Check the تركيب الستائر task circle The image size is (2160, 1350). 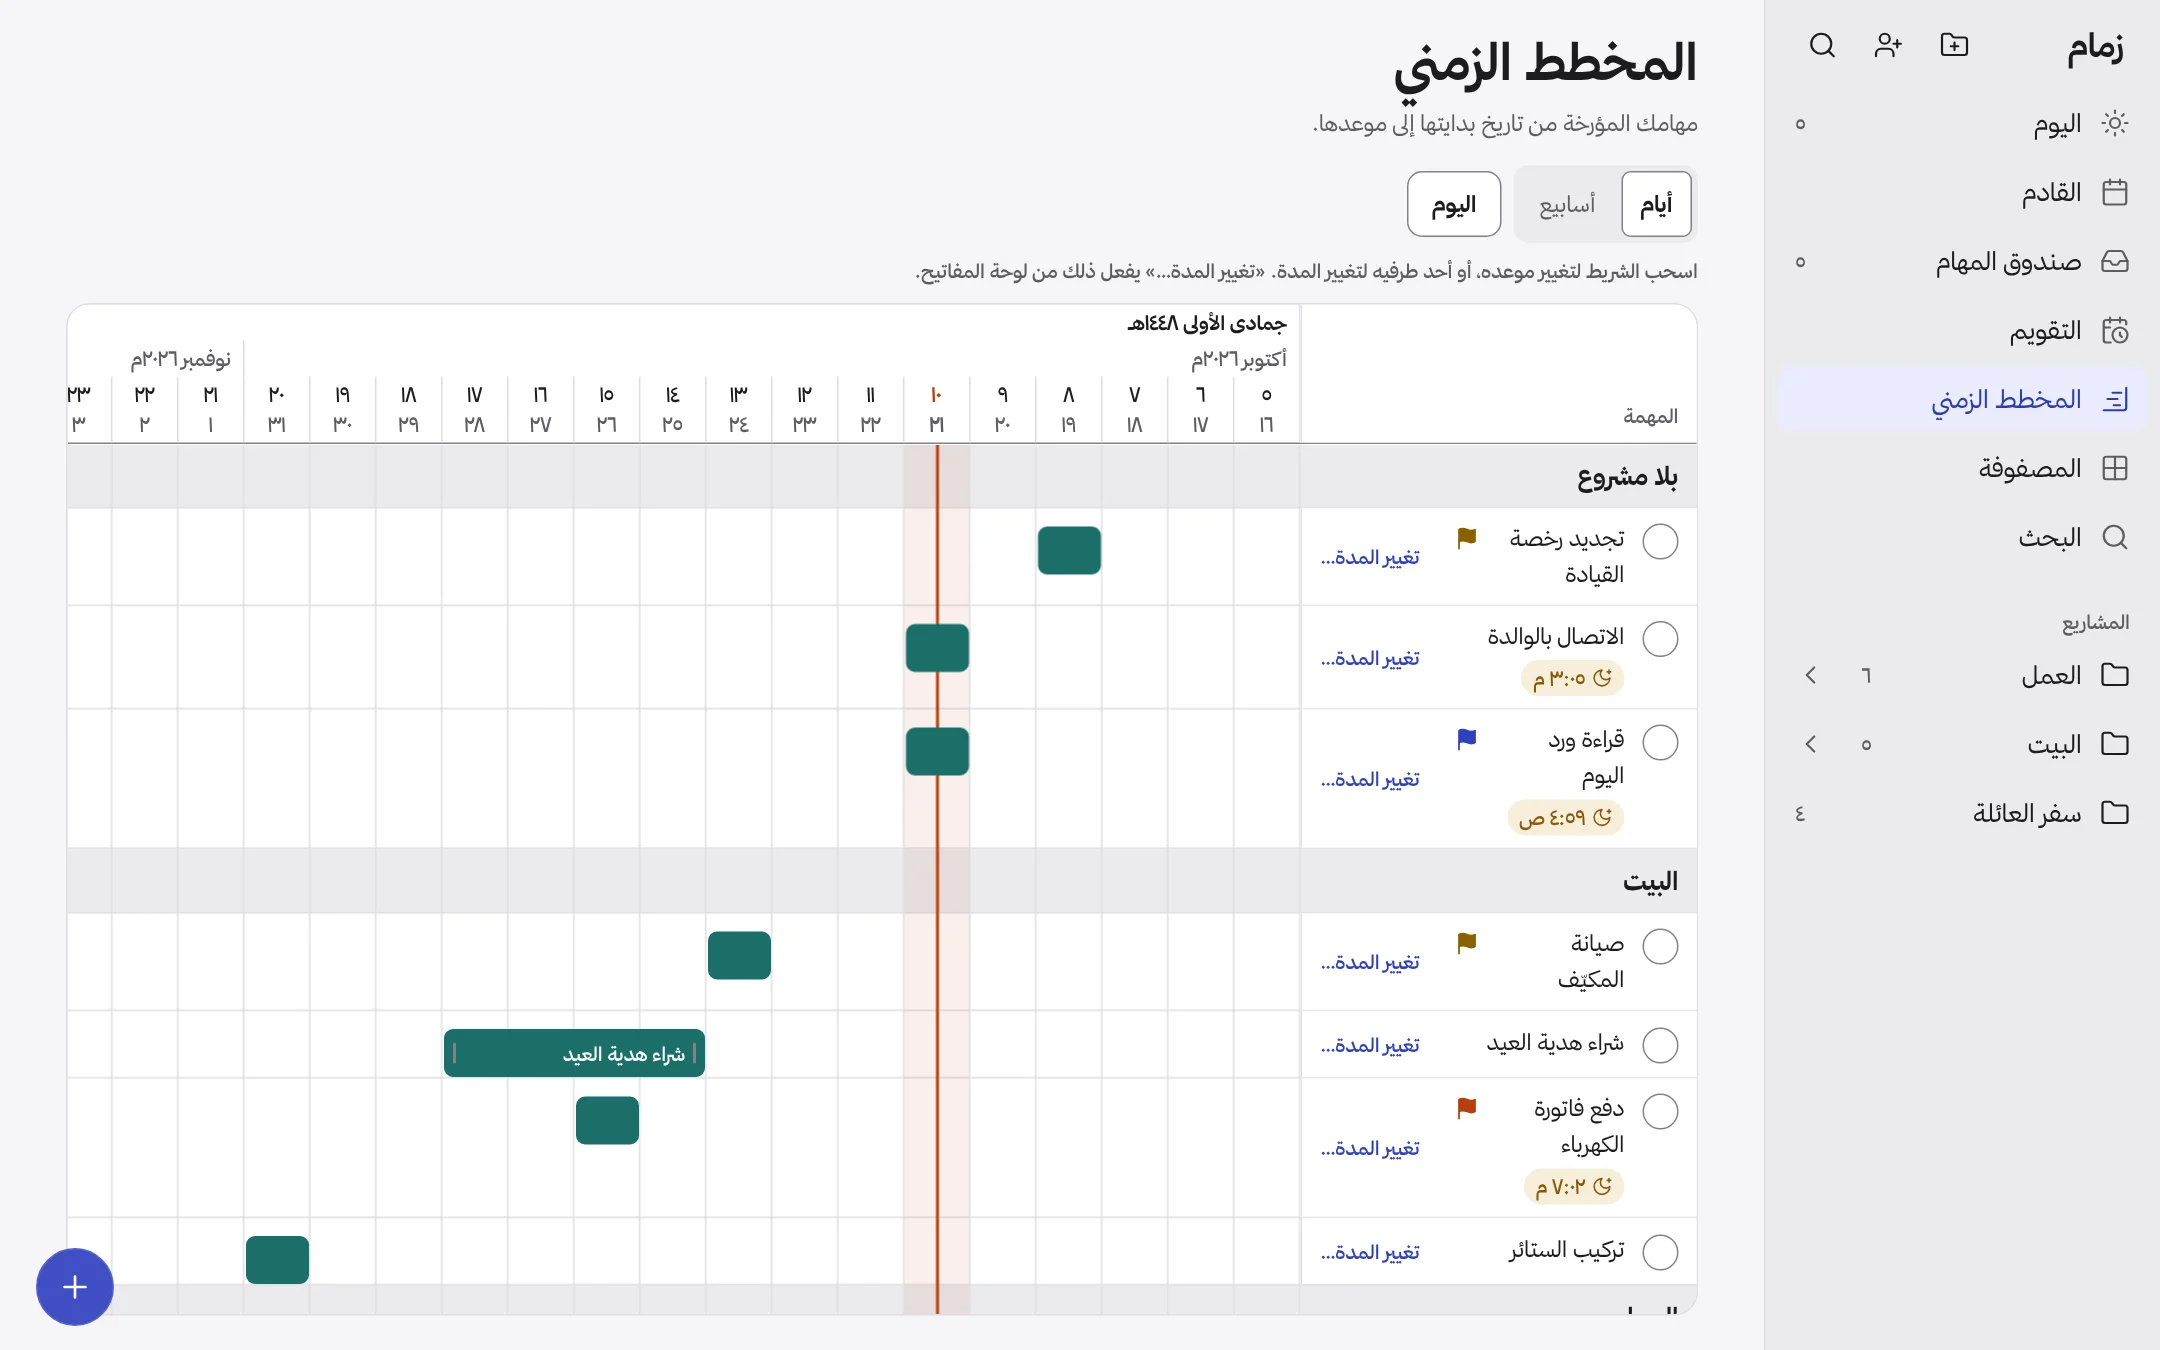pos(1660,1252)
